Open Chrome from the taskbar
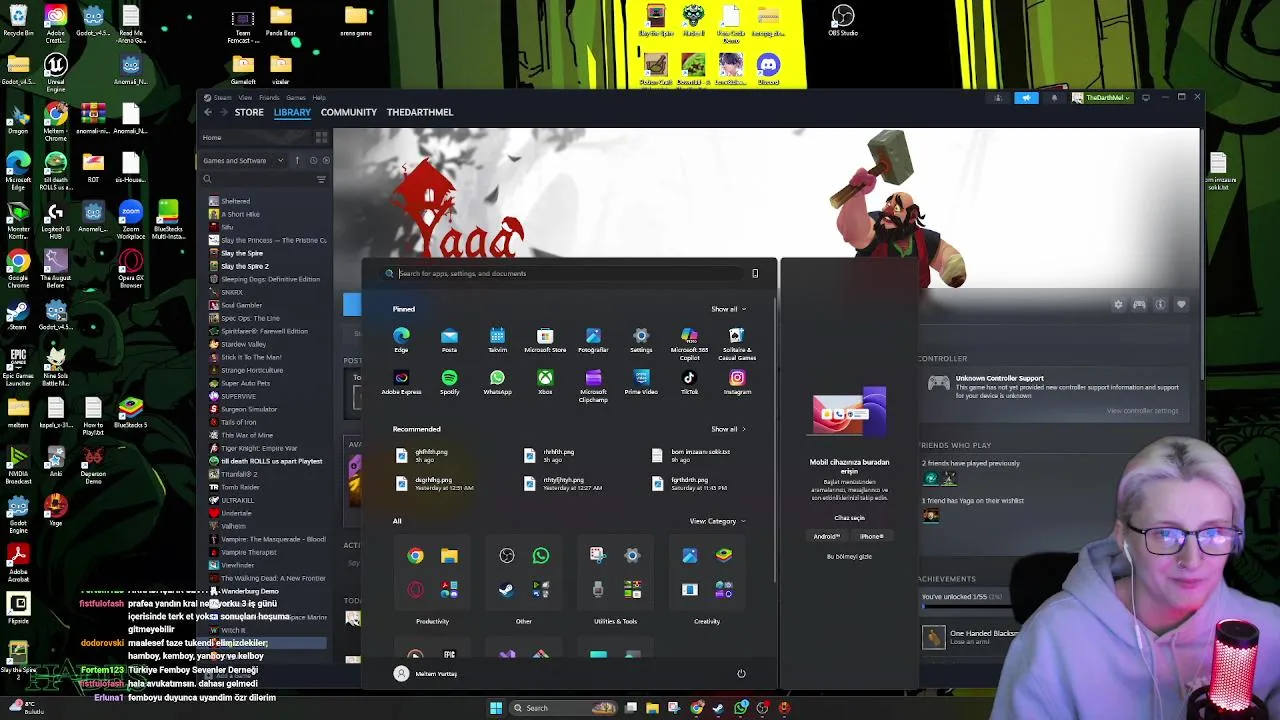Viewport: 1280px width, 720px height. (x=697, y=708)
